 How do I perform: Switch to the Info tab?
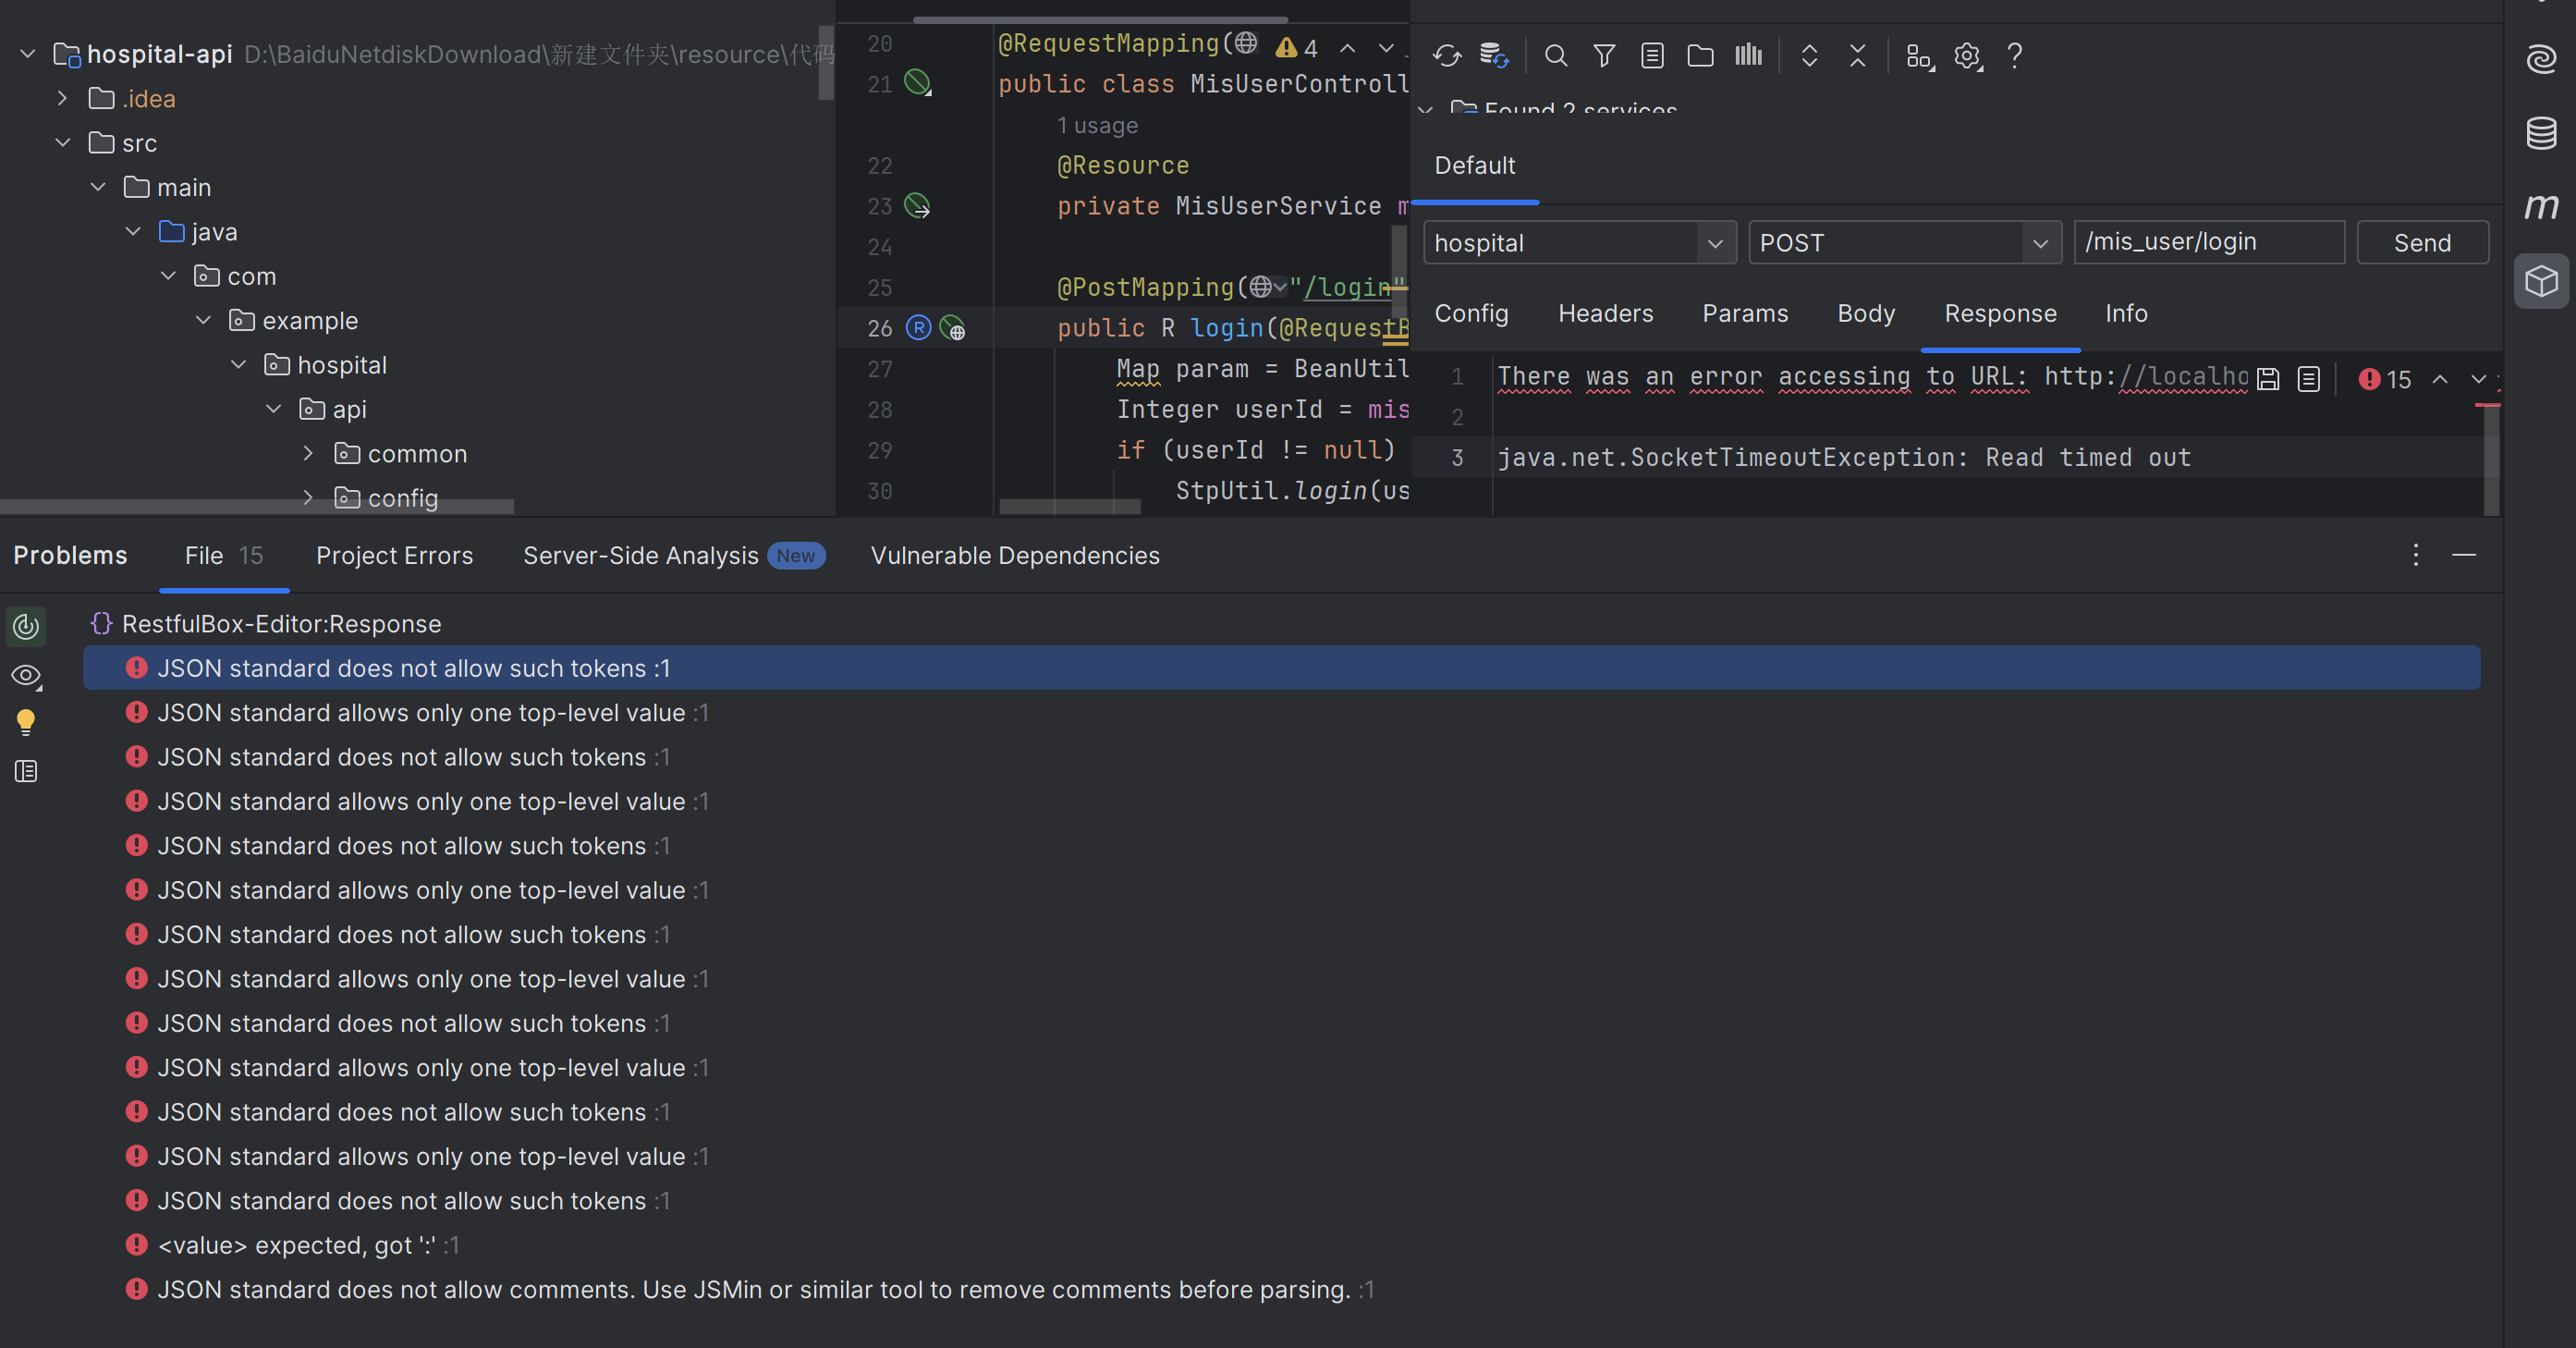2126,314
